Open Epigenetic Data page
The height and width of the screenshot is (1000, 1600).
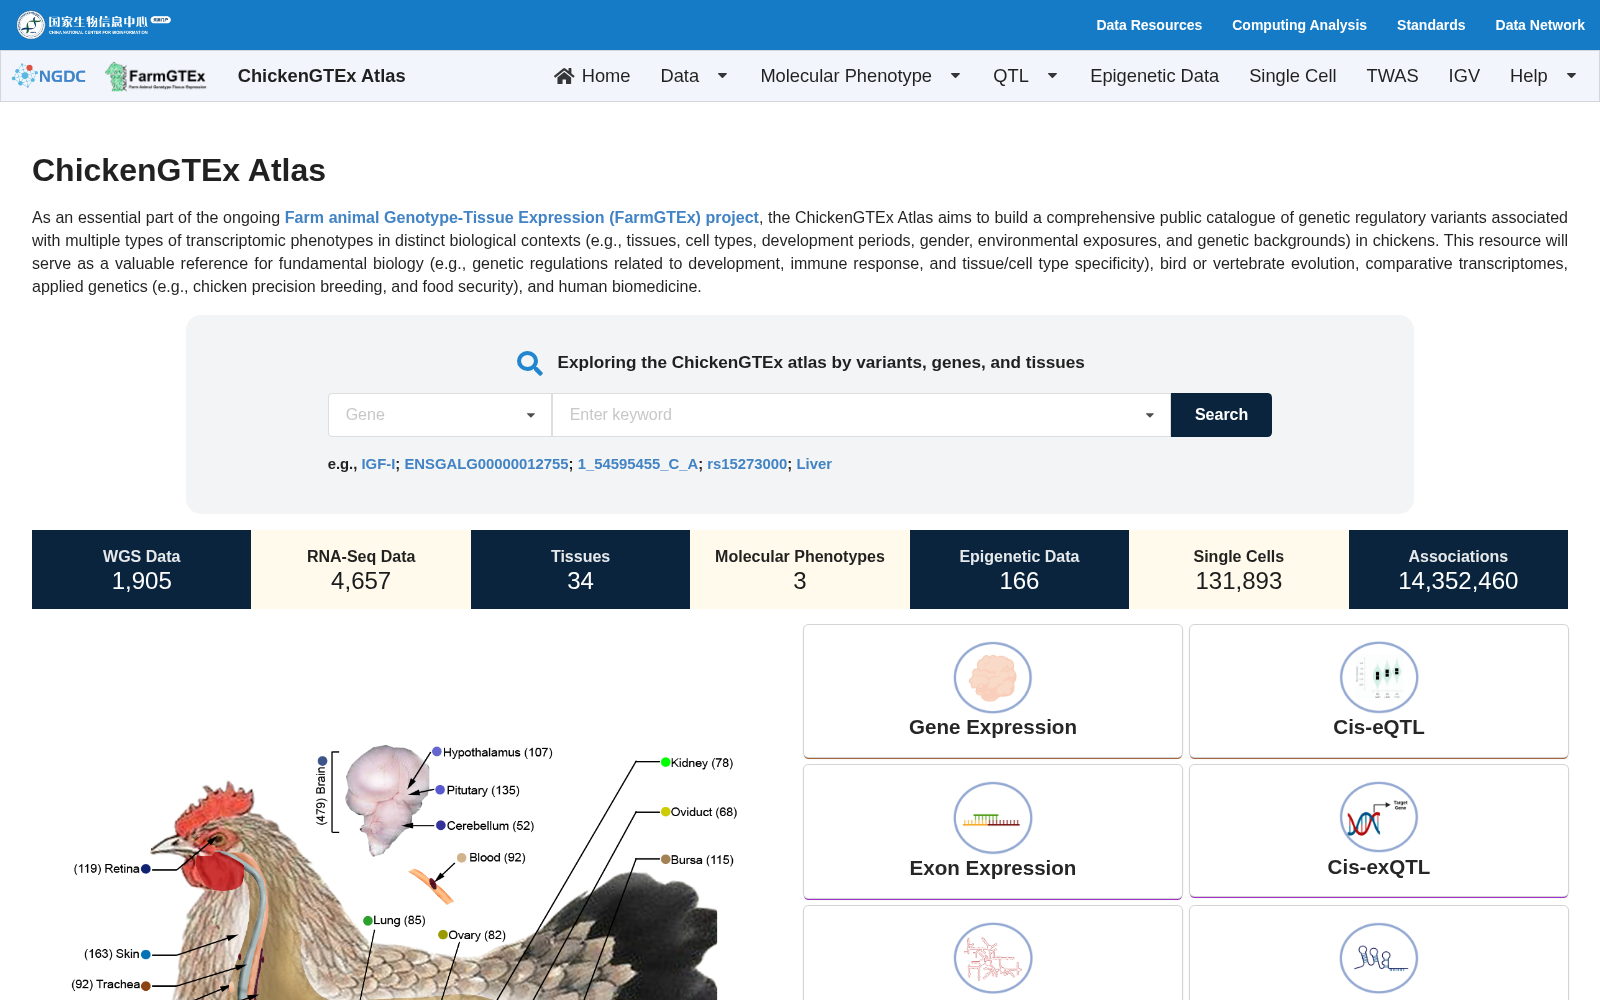(x=1154, y=76)
